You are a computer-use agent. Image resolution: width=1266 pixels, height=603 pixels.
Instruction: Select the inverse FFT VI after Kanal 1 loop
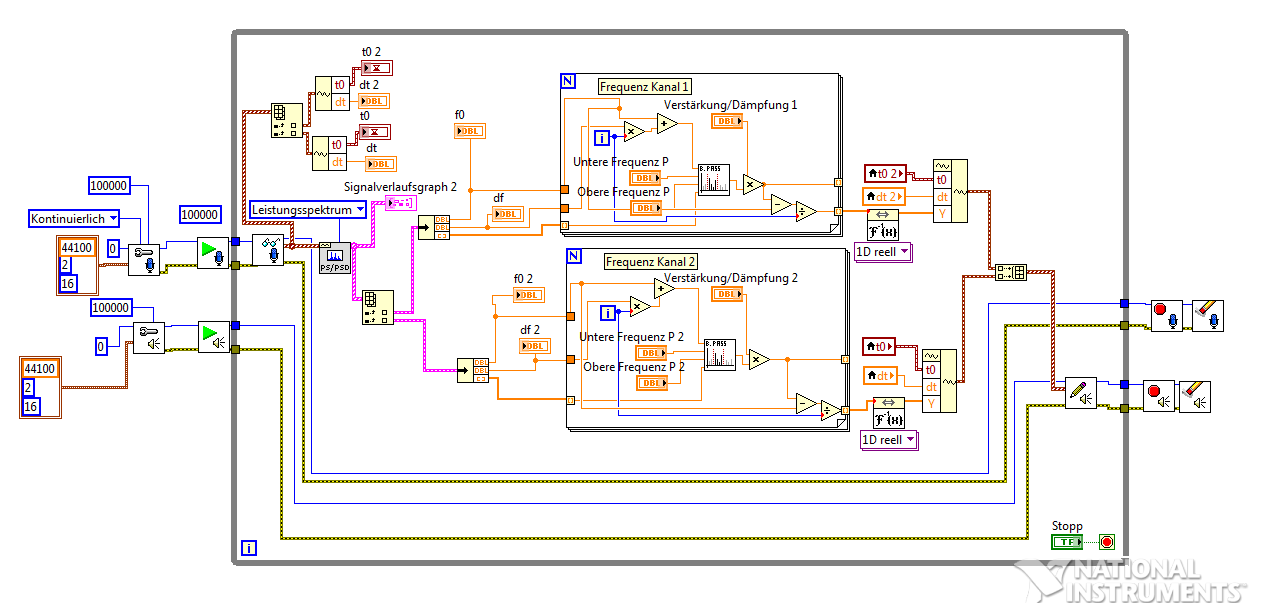pos(882,225)
